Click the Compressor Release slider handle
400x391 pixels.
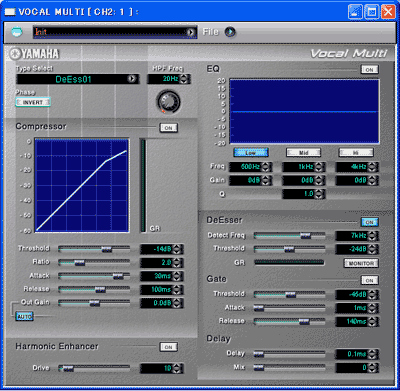tap(100, 290)
